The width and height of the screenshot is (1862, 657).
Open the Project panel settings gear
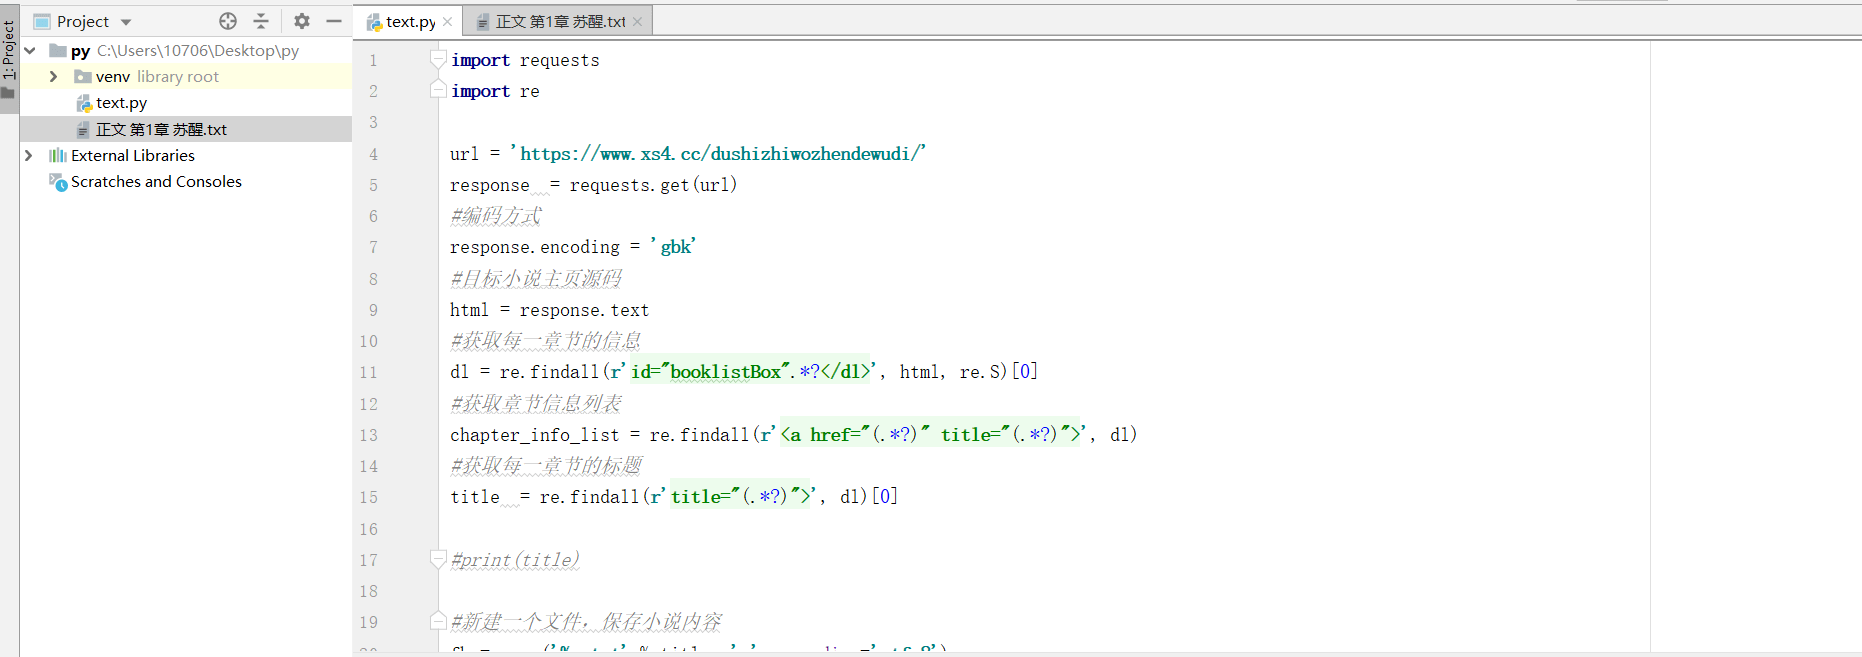(302, 21)
